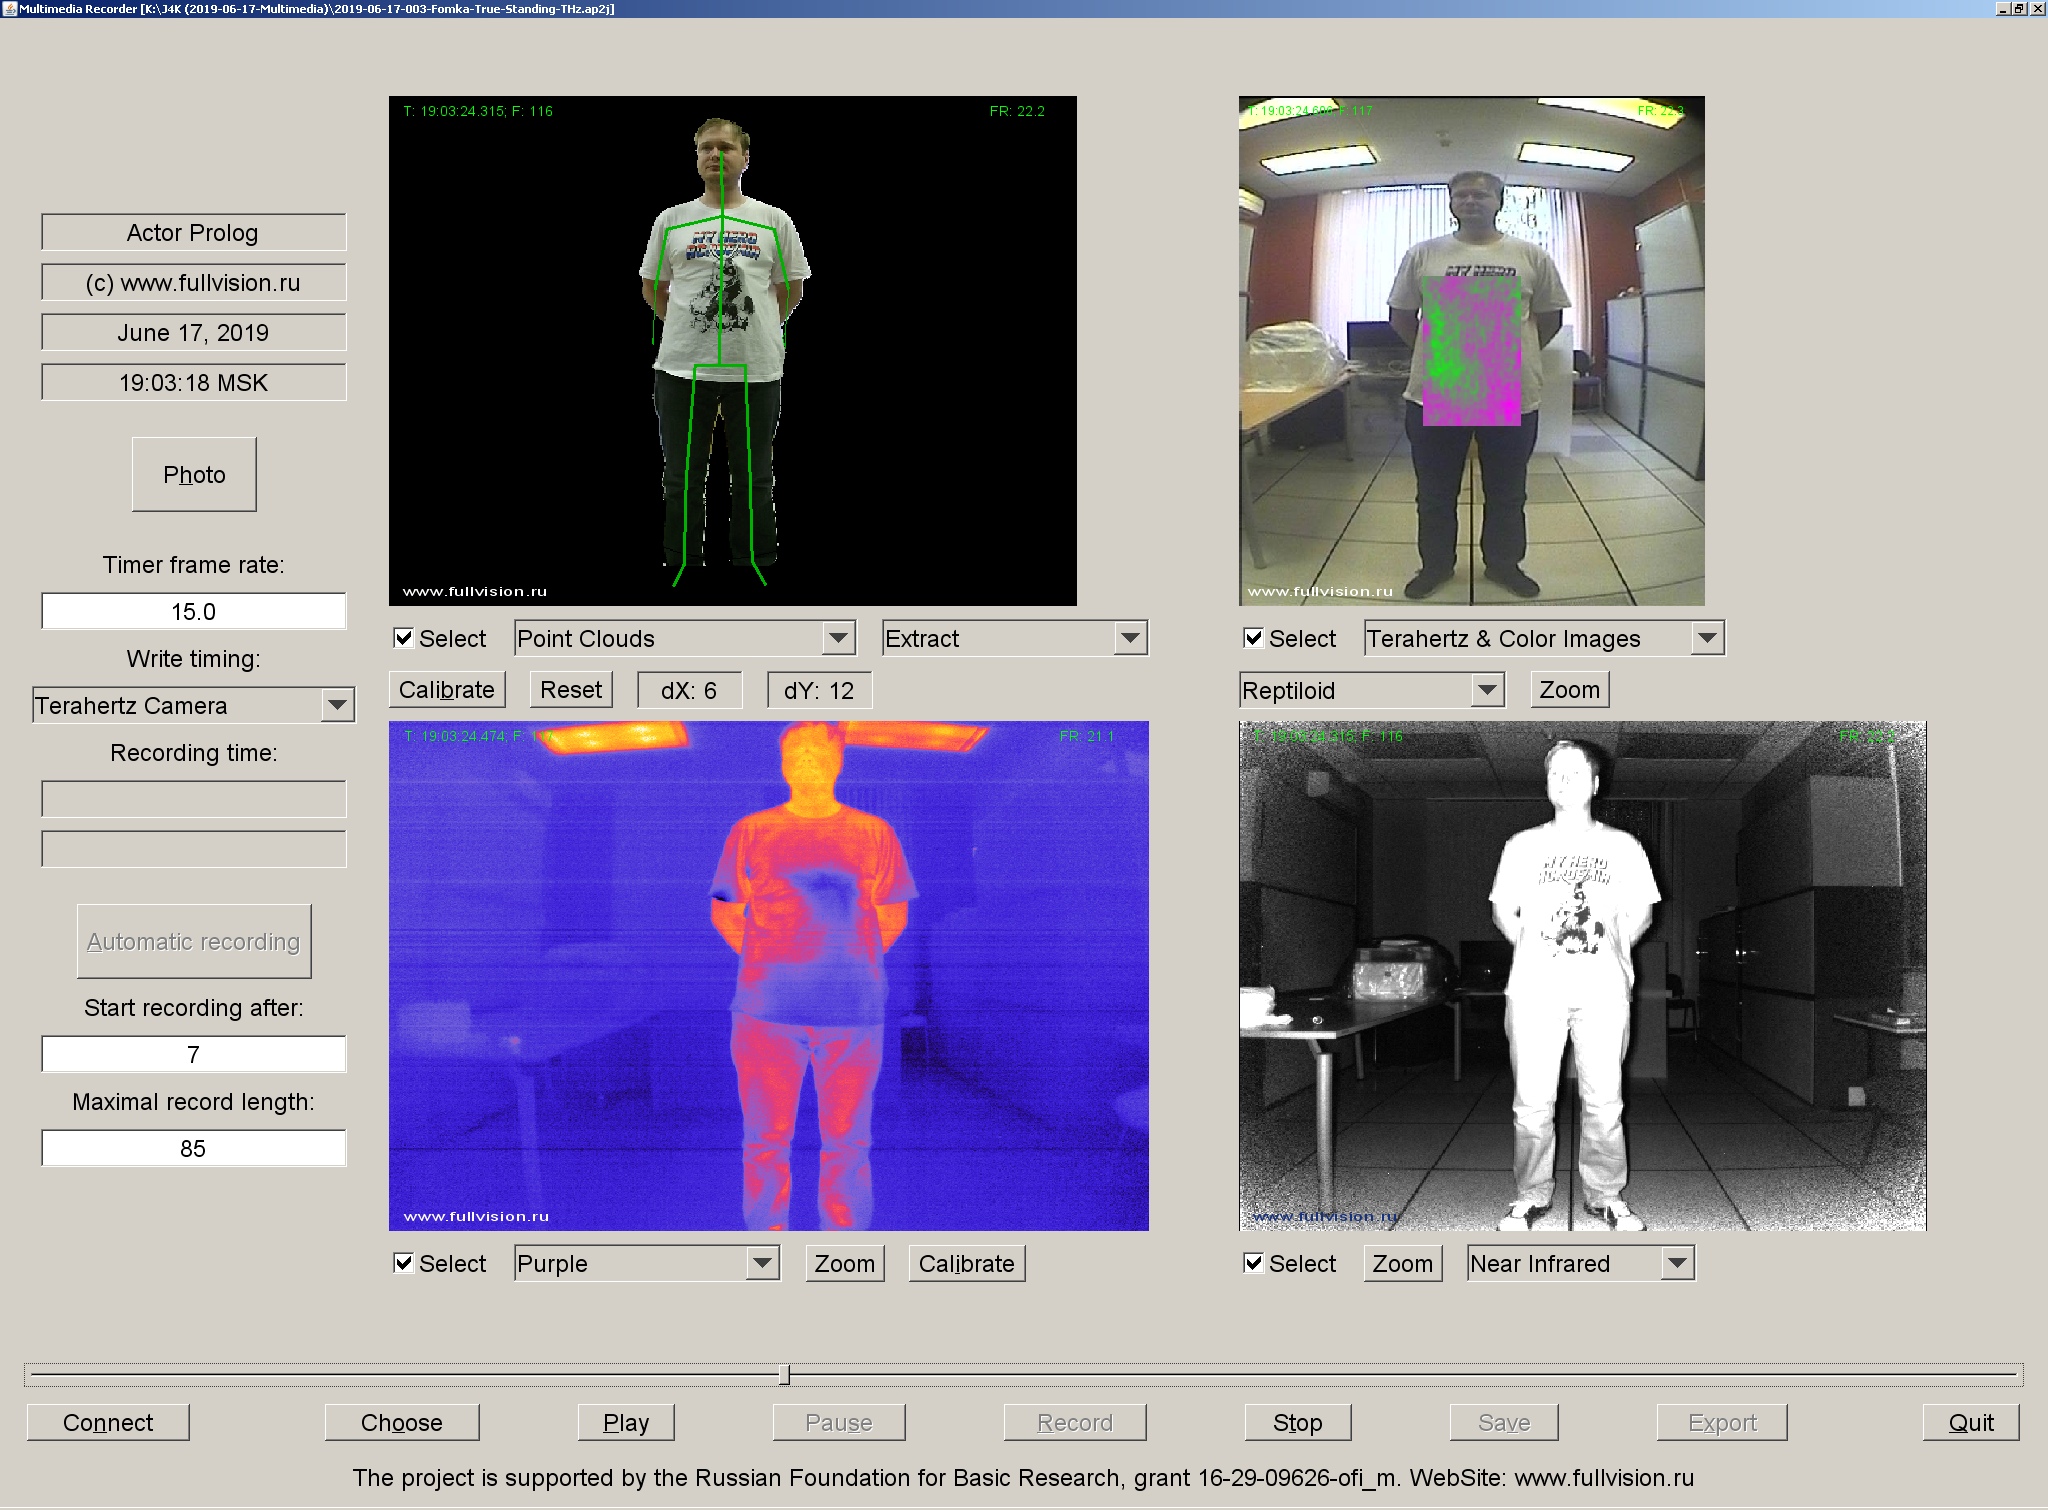Click Connect to attach devices

tap(107, 1422)
